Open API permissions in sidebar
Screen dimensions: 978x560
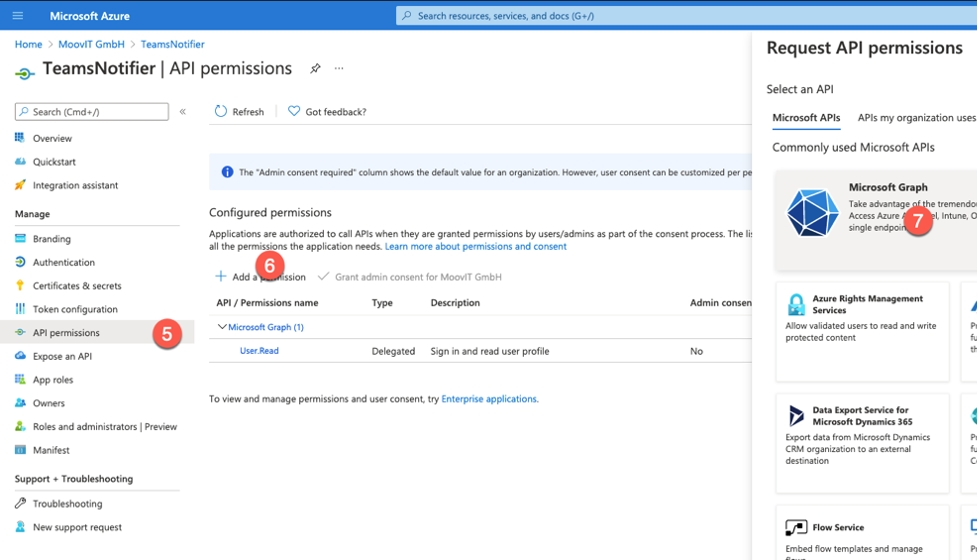(x=66, y=333)
